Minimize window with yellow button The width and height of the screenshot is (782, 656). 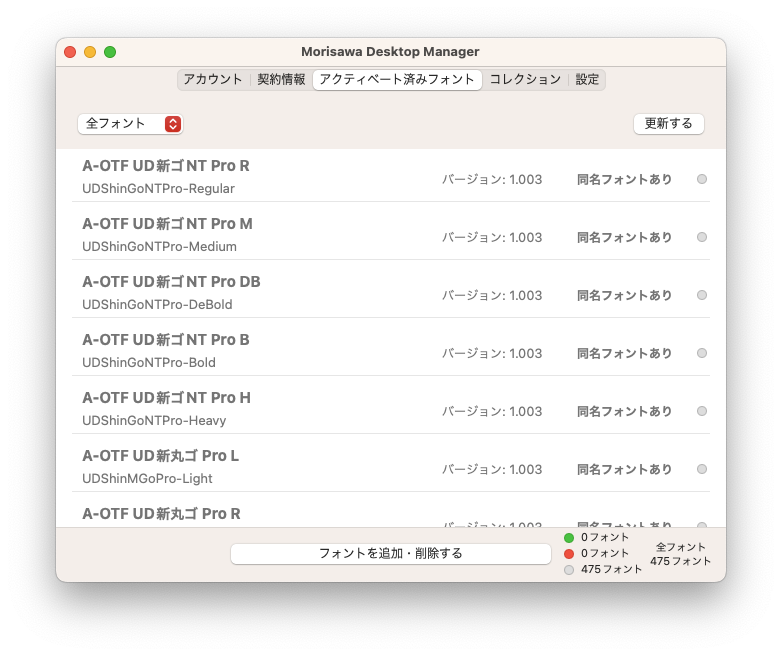pyautogui.click(x=90, y=52)
